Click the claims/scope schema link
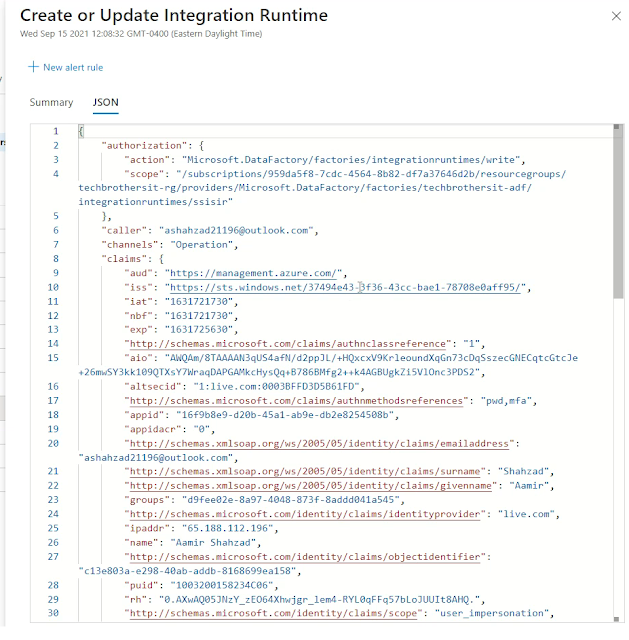The image size is (629, 640). pos(273,613)
